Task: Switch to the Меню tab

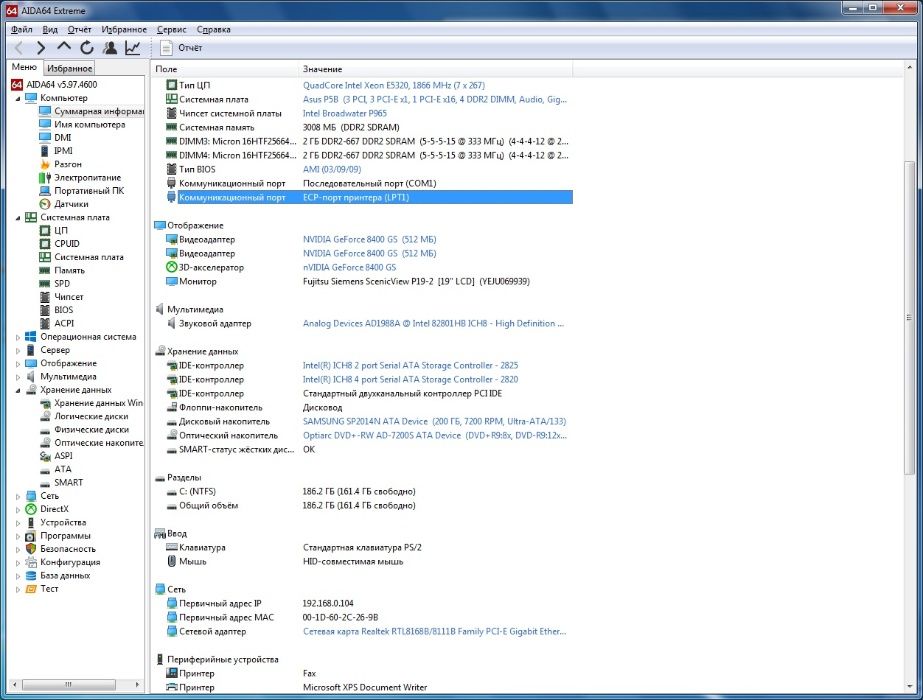Action: pos(24,67)
